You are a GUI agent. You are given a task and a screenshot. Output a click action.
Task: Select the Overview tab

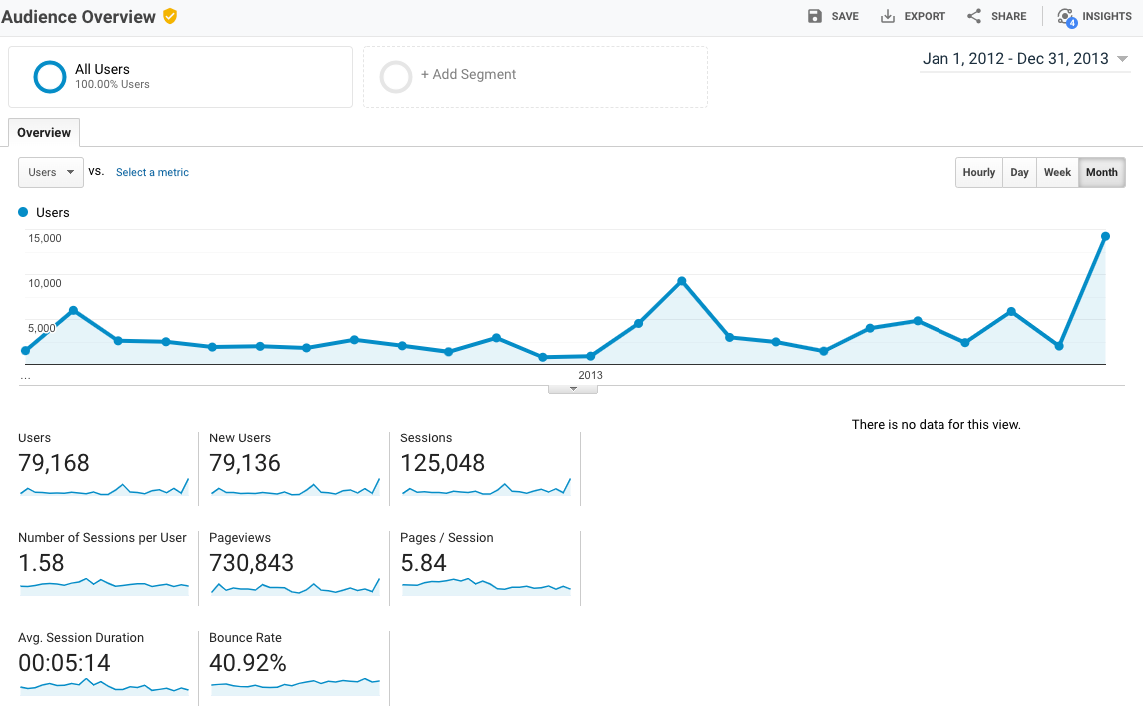[x=44, y=133]
